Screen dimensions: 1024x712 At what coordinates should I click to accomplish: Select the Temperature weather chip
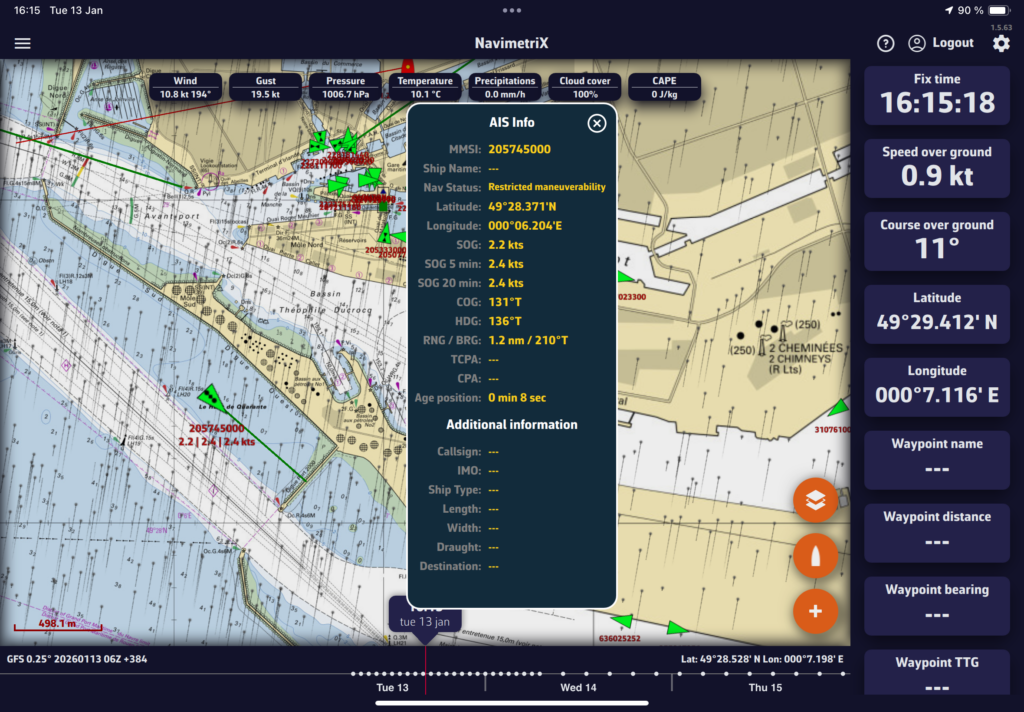(x=425, y=87)
